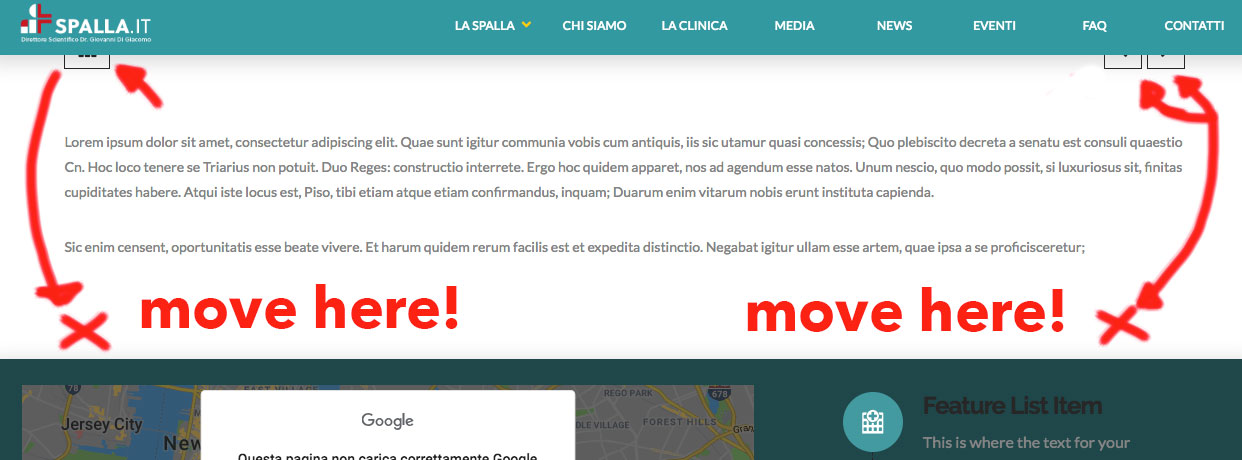The height and width of the screenshot is (460, 1242).
Task: View the FAQ page
Action: point(1094,26)
